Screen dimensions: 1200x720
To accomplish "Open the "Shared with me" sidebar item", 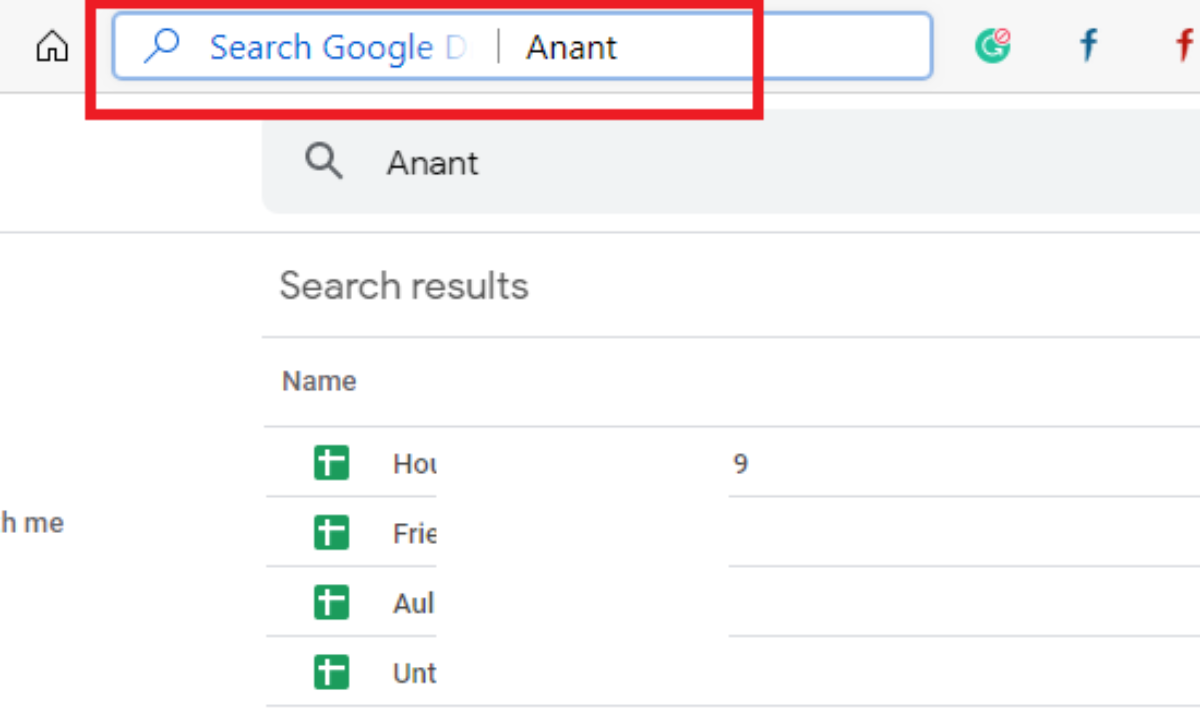I will [x=32, y=522].
